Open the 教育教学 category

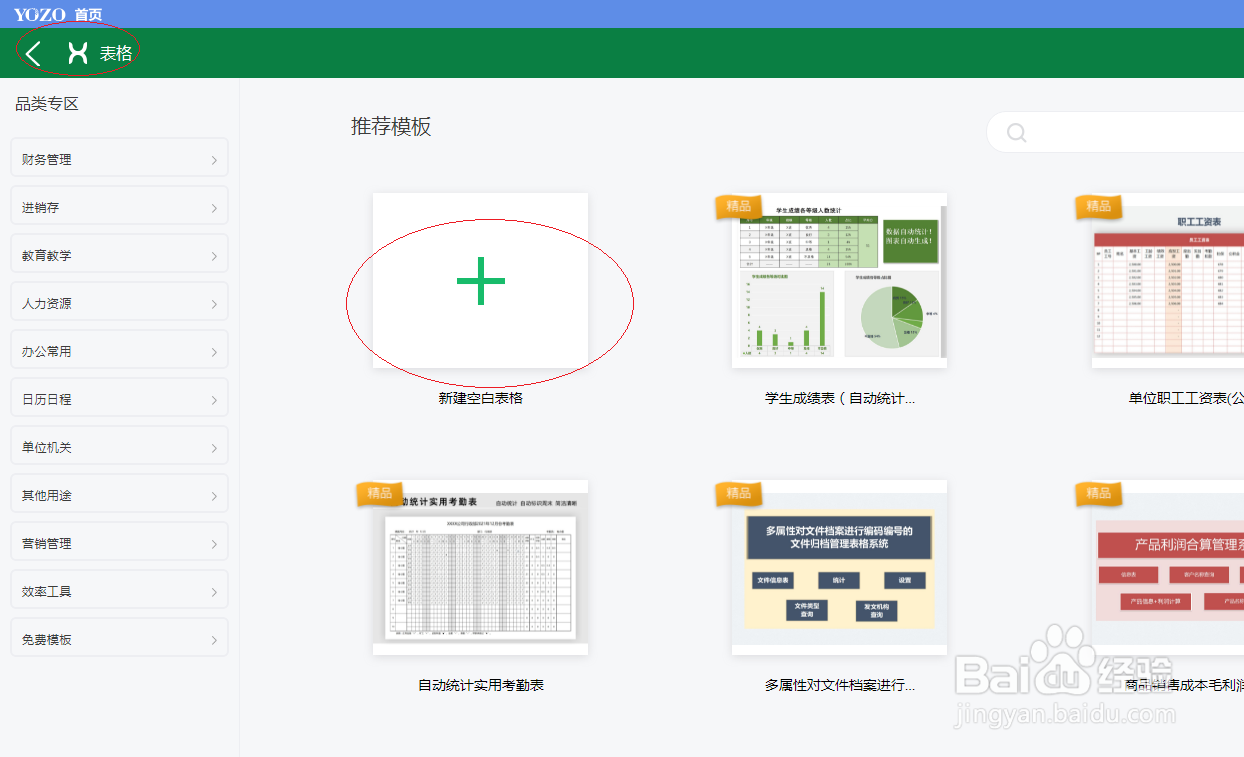(119, 255)
